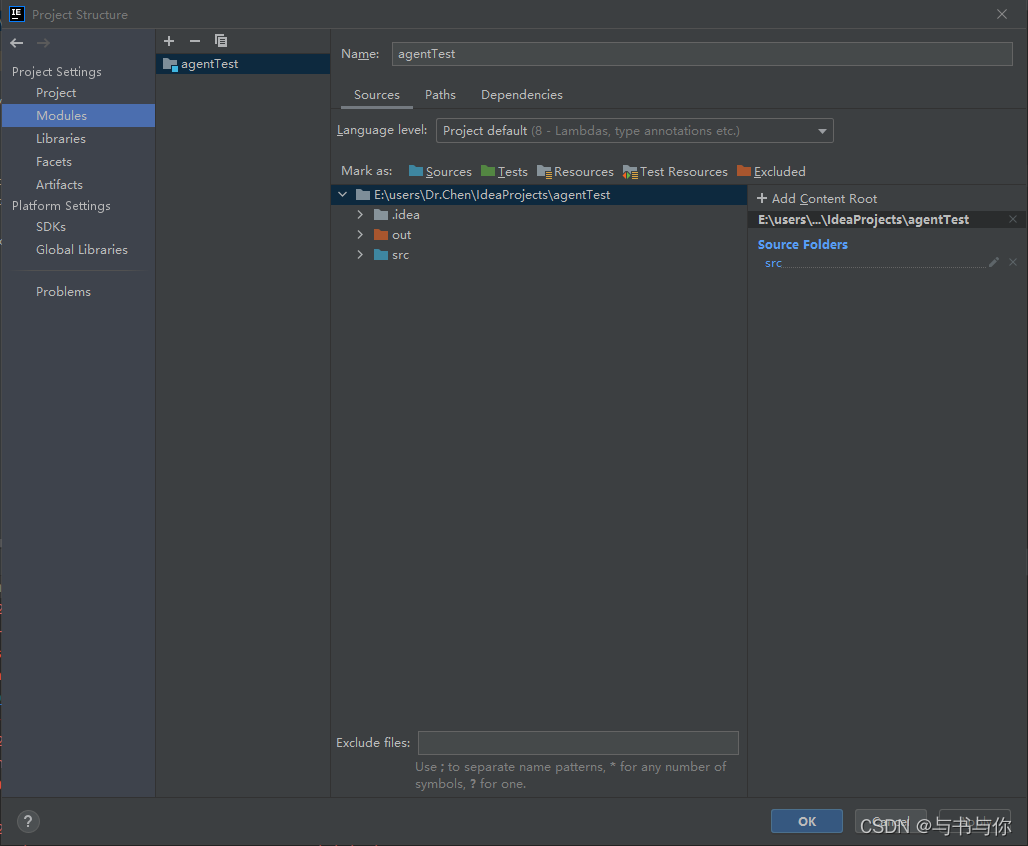Click the Add module plus icon

click(168, 41)
